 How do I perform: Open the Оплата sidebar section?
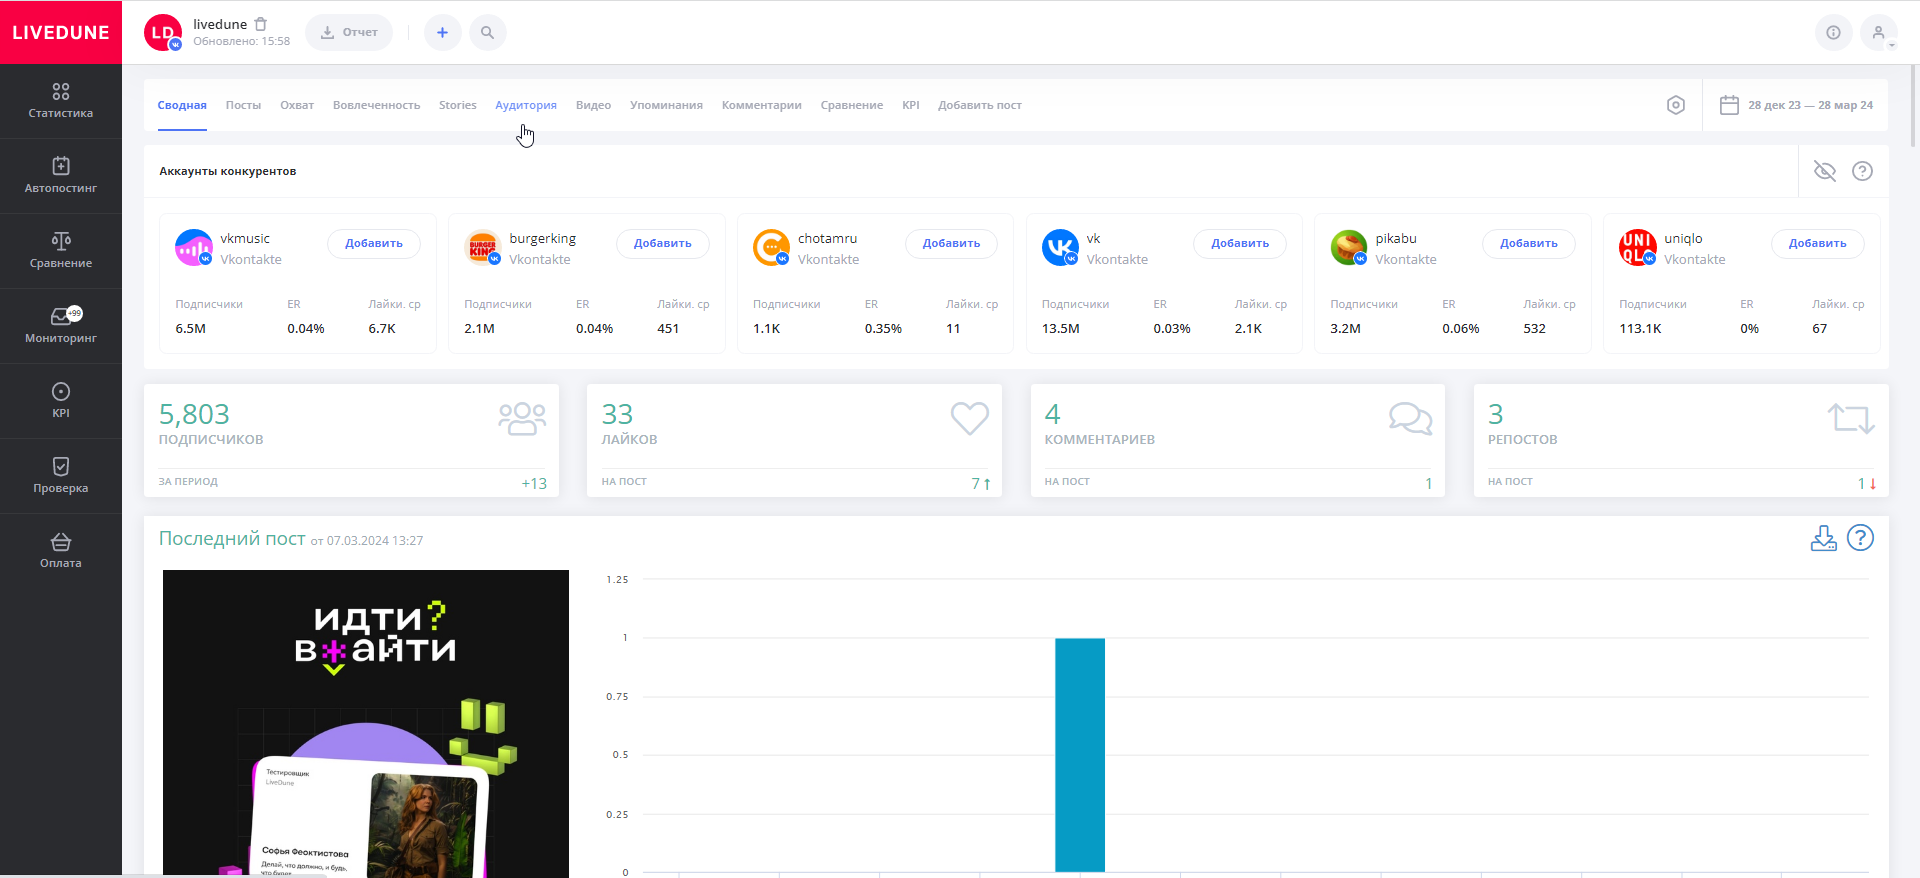(x=61, y=551)
